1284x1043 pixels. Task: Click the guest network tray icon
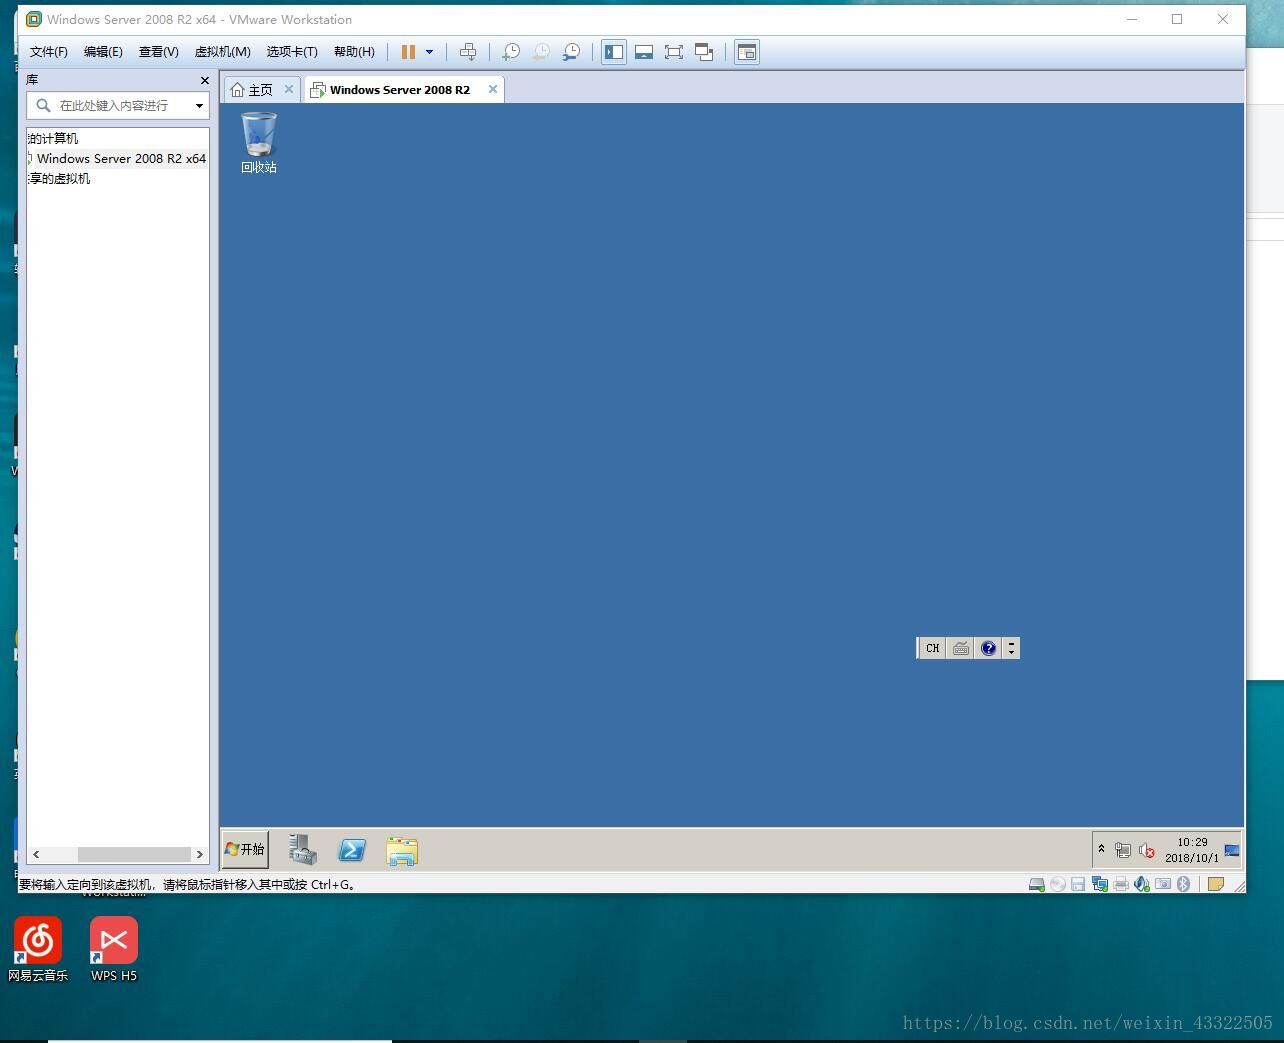[1123, 850]
